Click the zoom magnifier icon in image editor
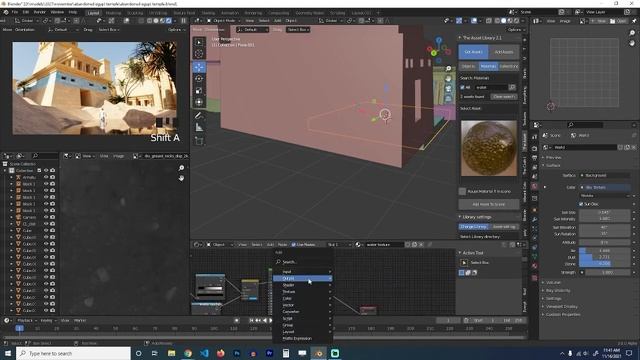The image size is (640, 360). coord(181,168)
